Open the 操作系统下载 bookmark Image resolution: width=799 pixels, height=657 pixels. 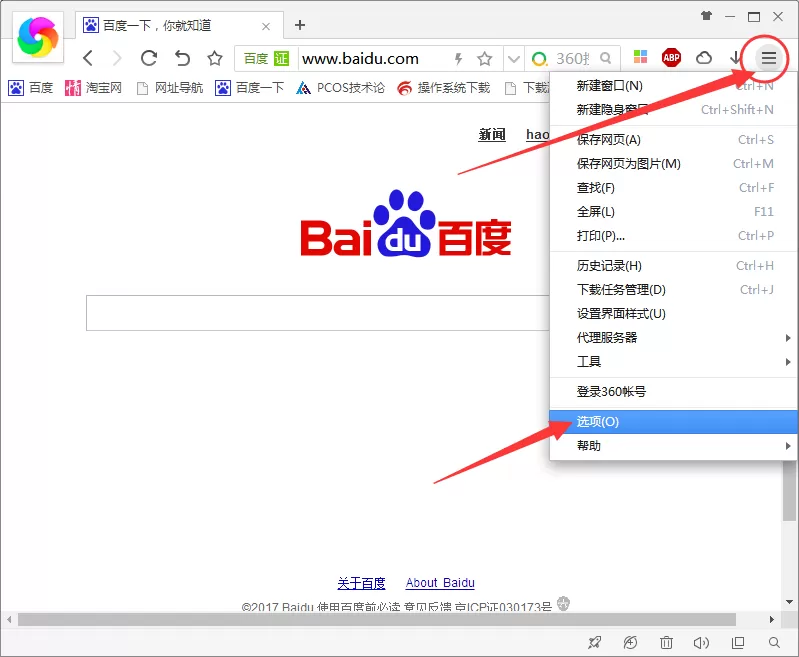(444, 88)
